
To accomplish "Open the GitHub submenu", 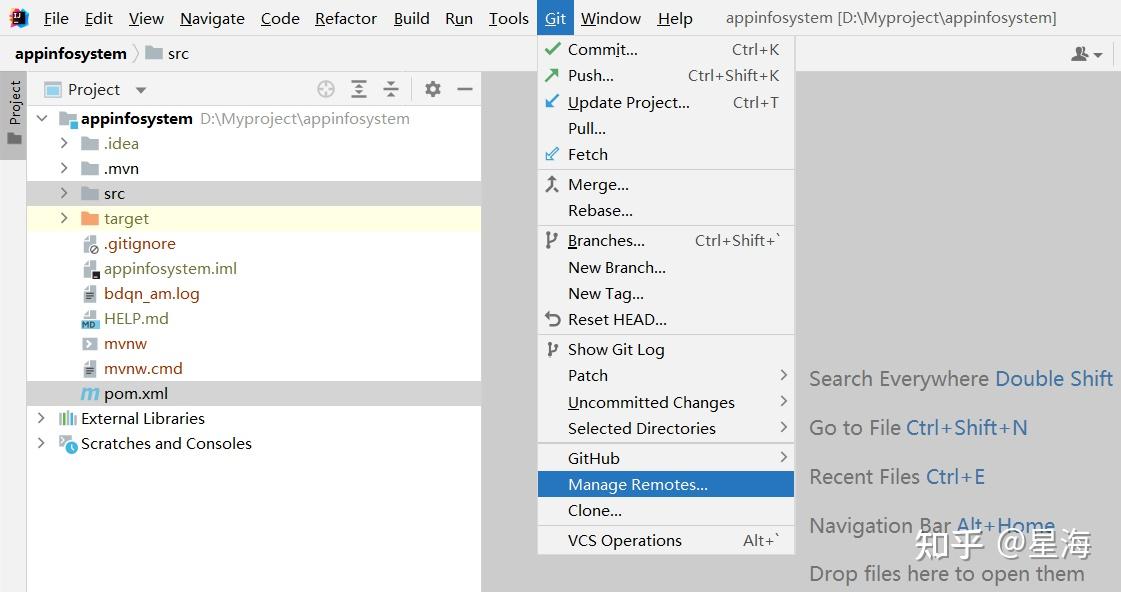I will [594, 458].
